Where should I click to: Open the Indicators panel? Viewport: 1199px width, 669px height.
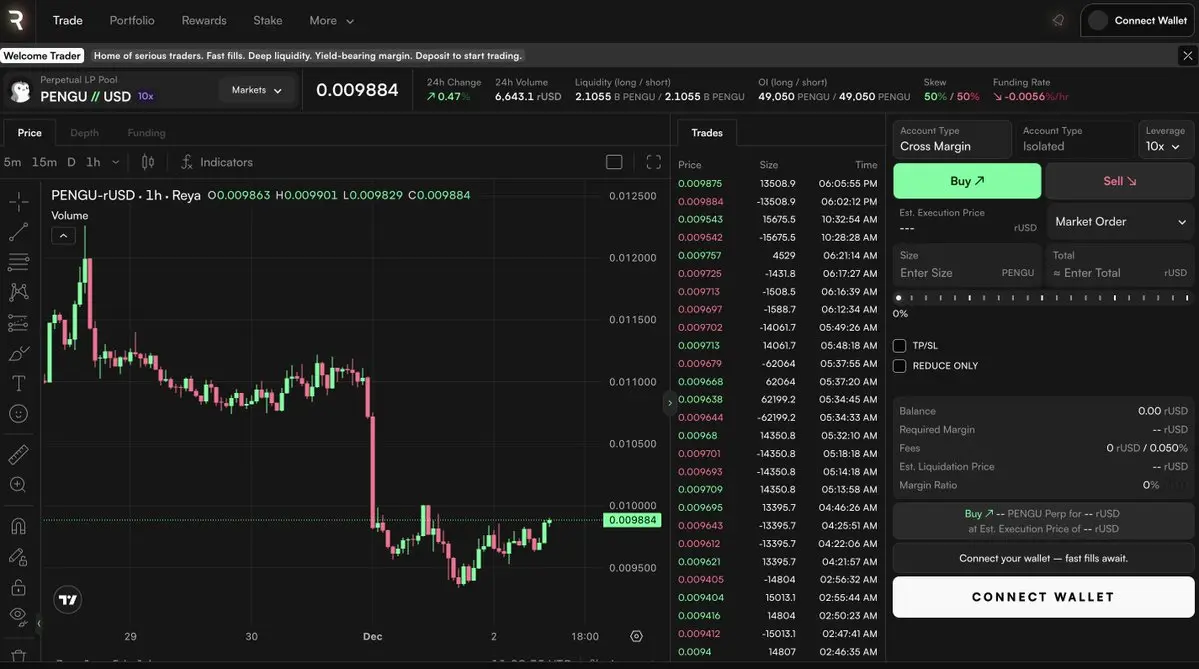tap(216, 162)
